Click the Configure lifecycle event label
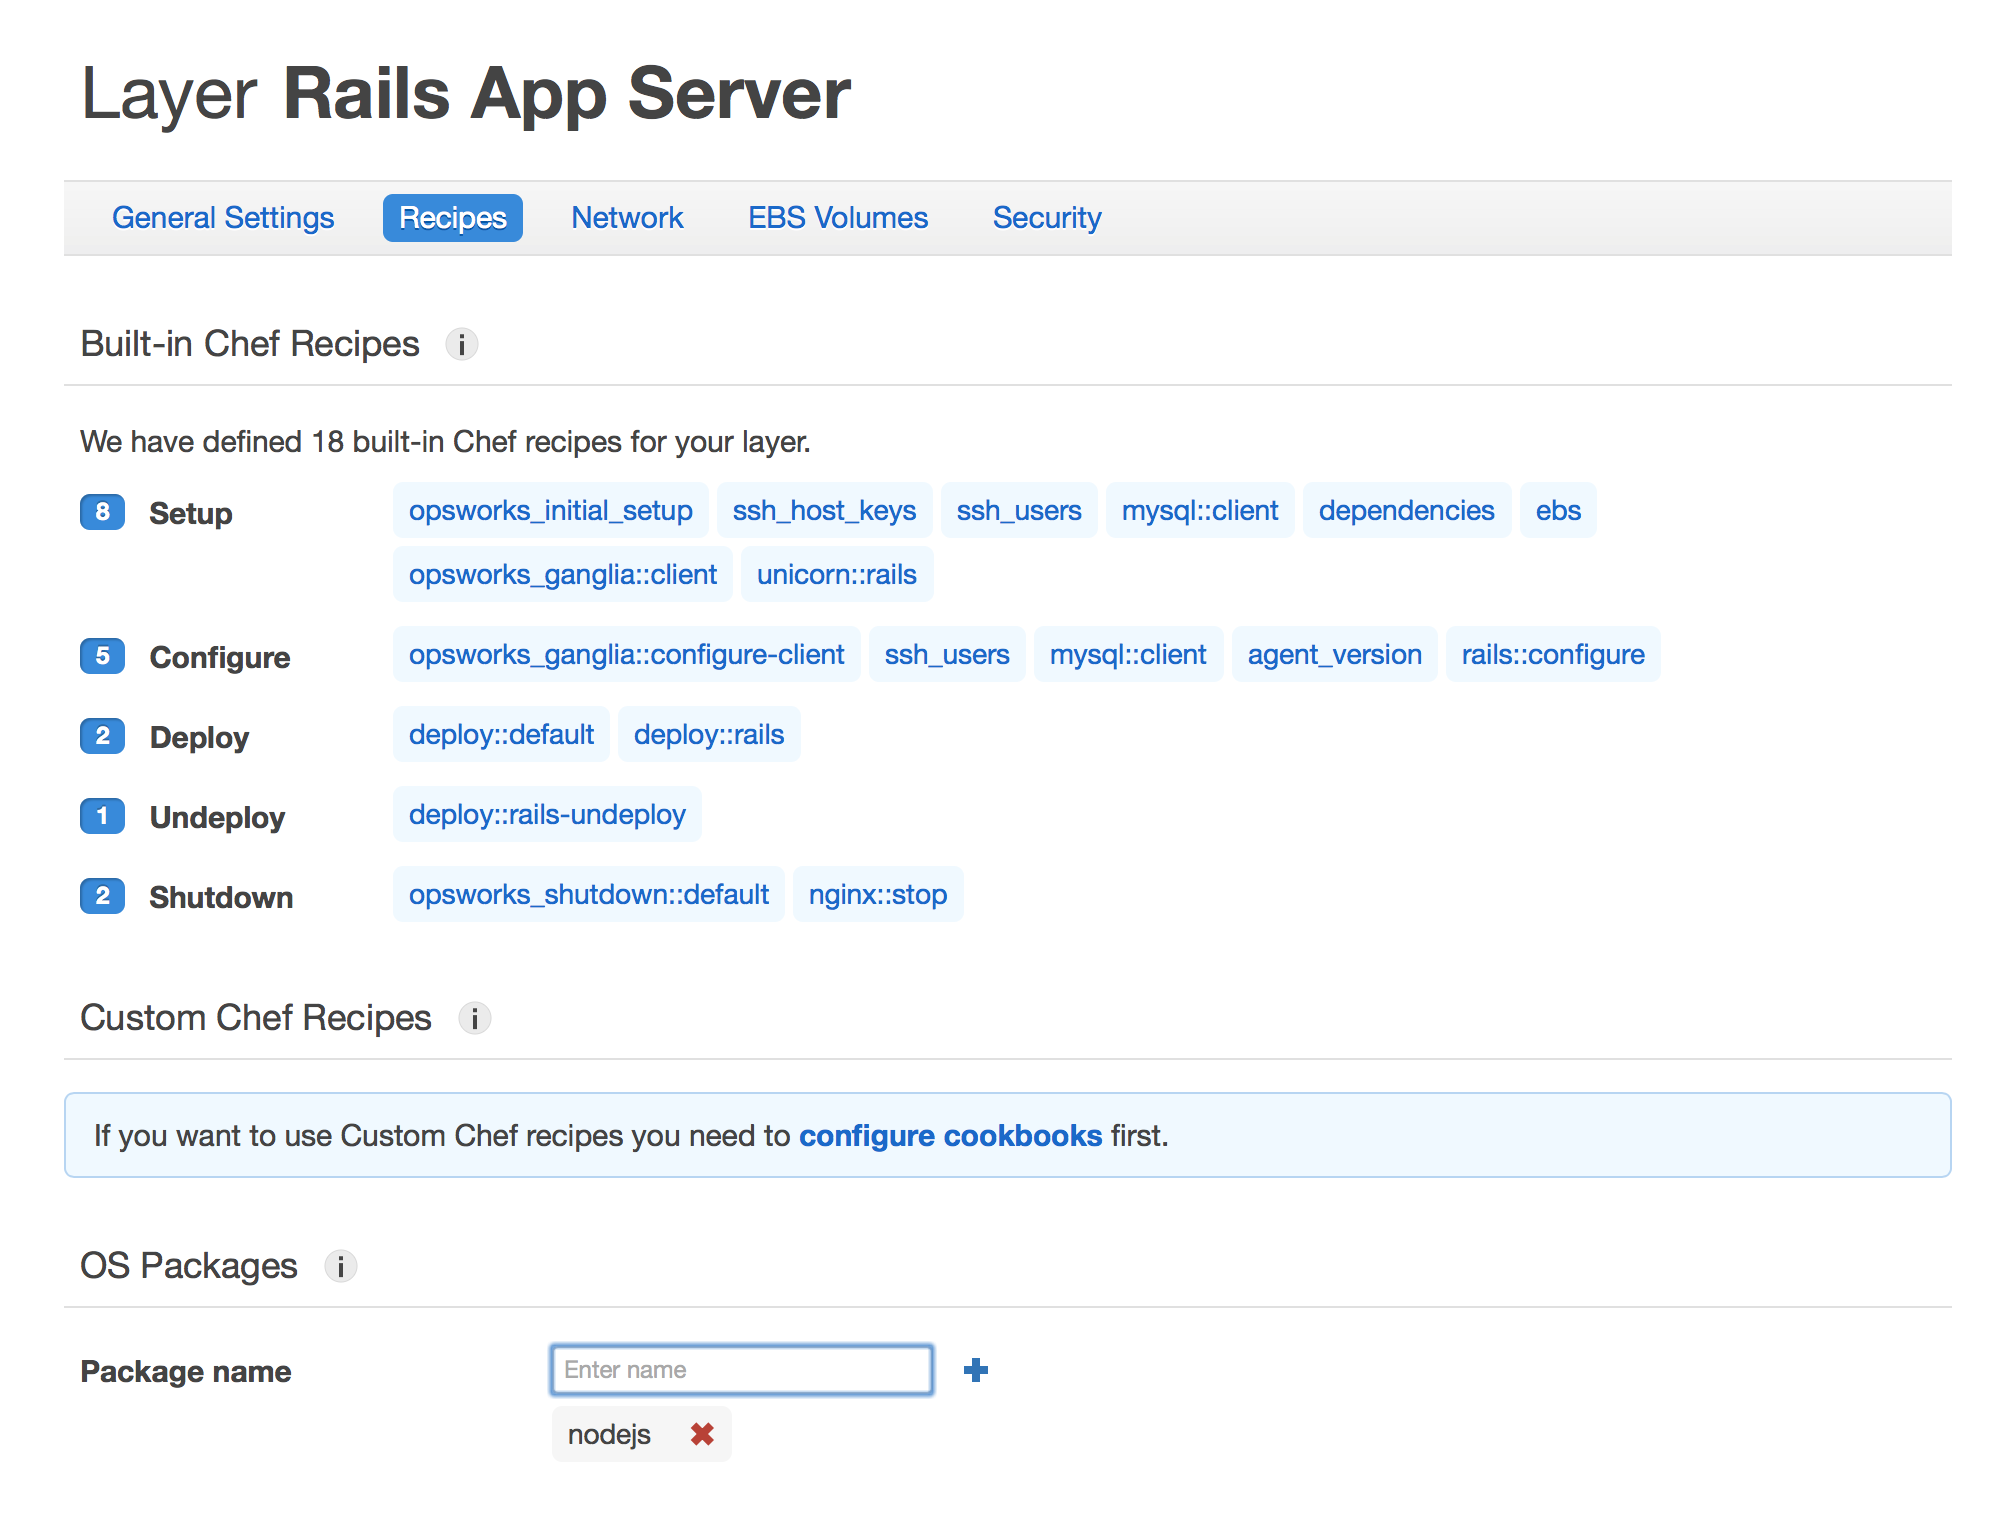This screenshot has height=1514, width=1996. tap(220, 657)
